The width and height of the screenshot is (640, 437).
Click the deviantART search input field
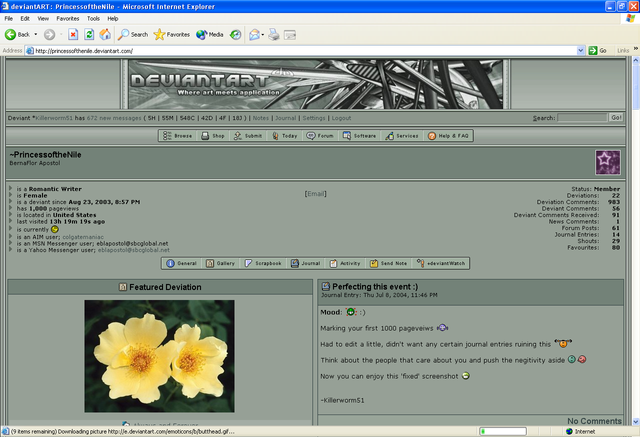coord(581,118)
